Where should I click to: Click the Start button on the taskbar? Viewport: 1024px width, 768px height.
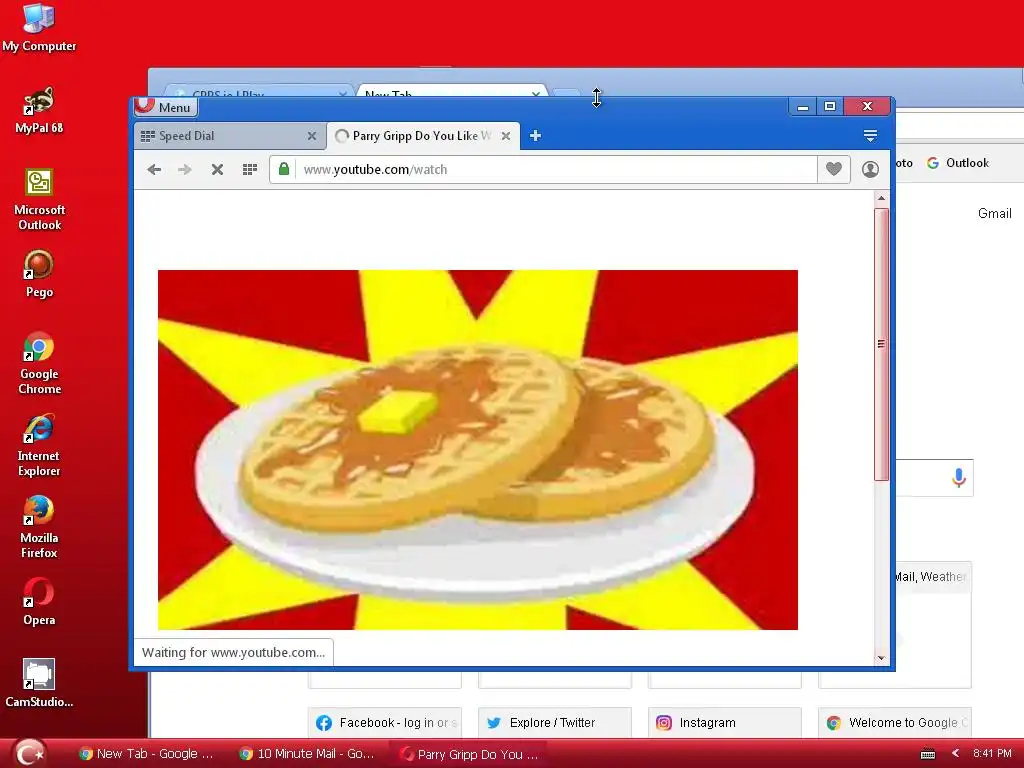[x=29, y=753]
